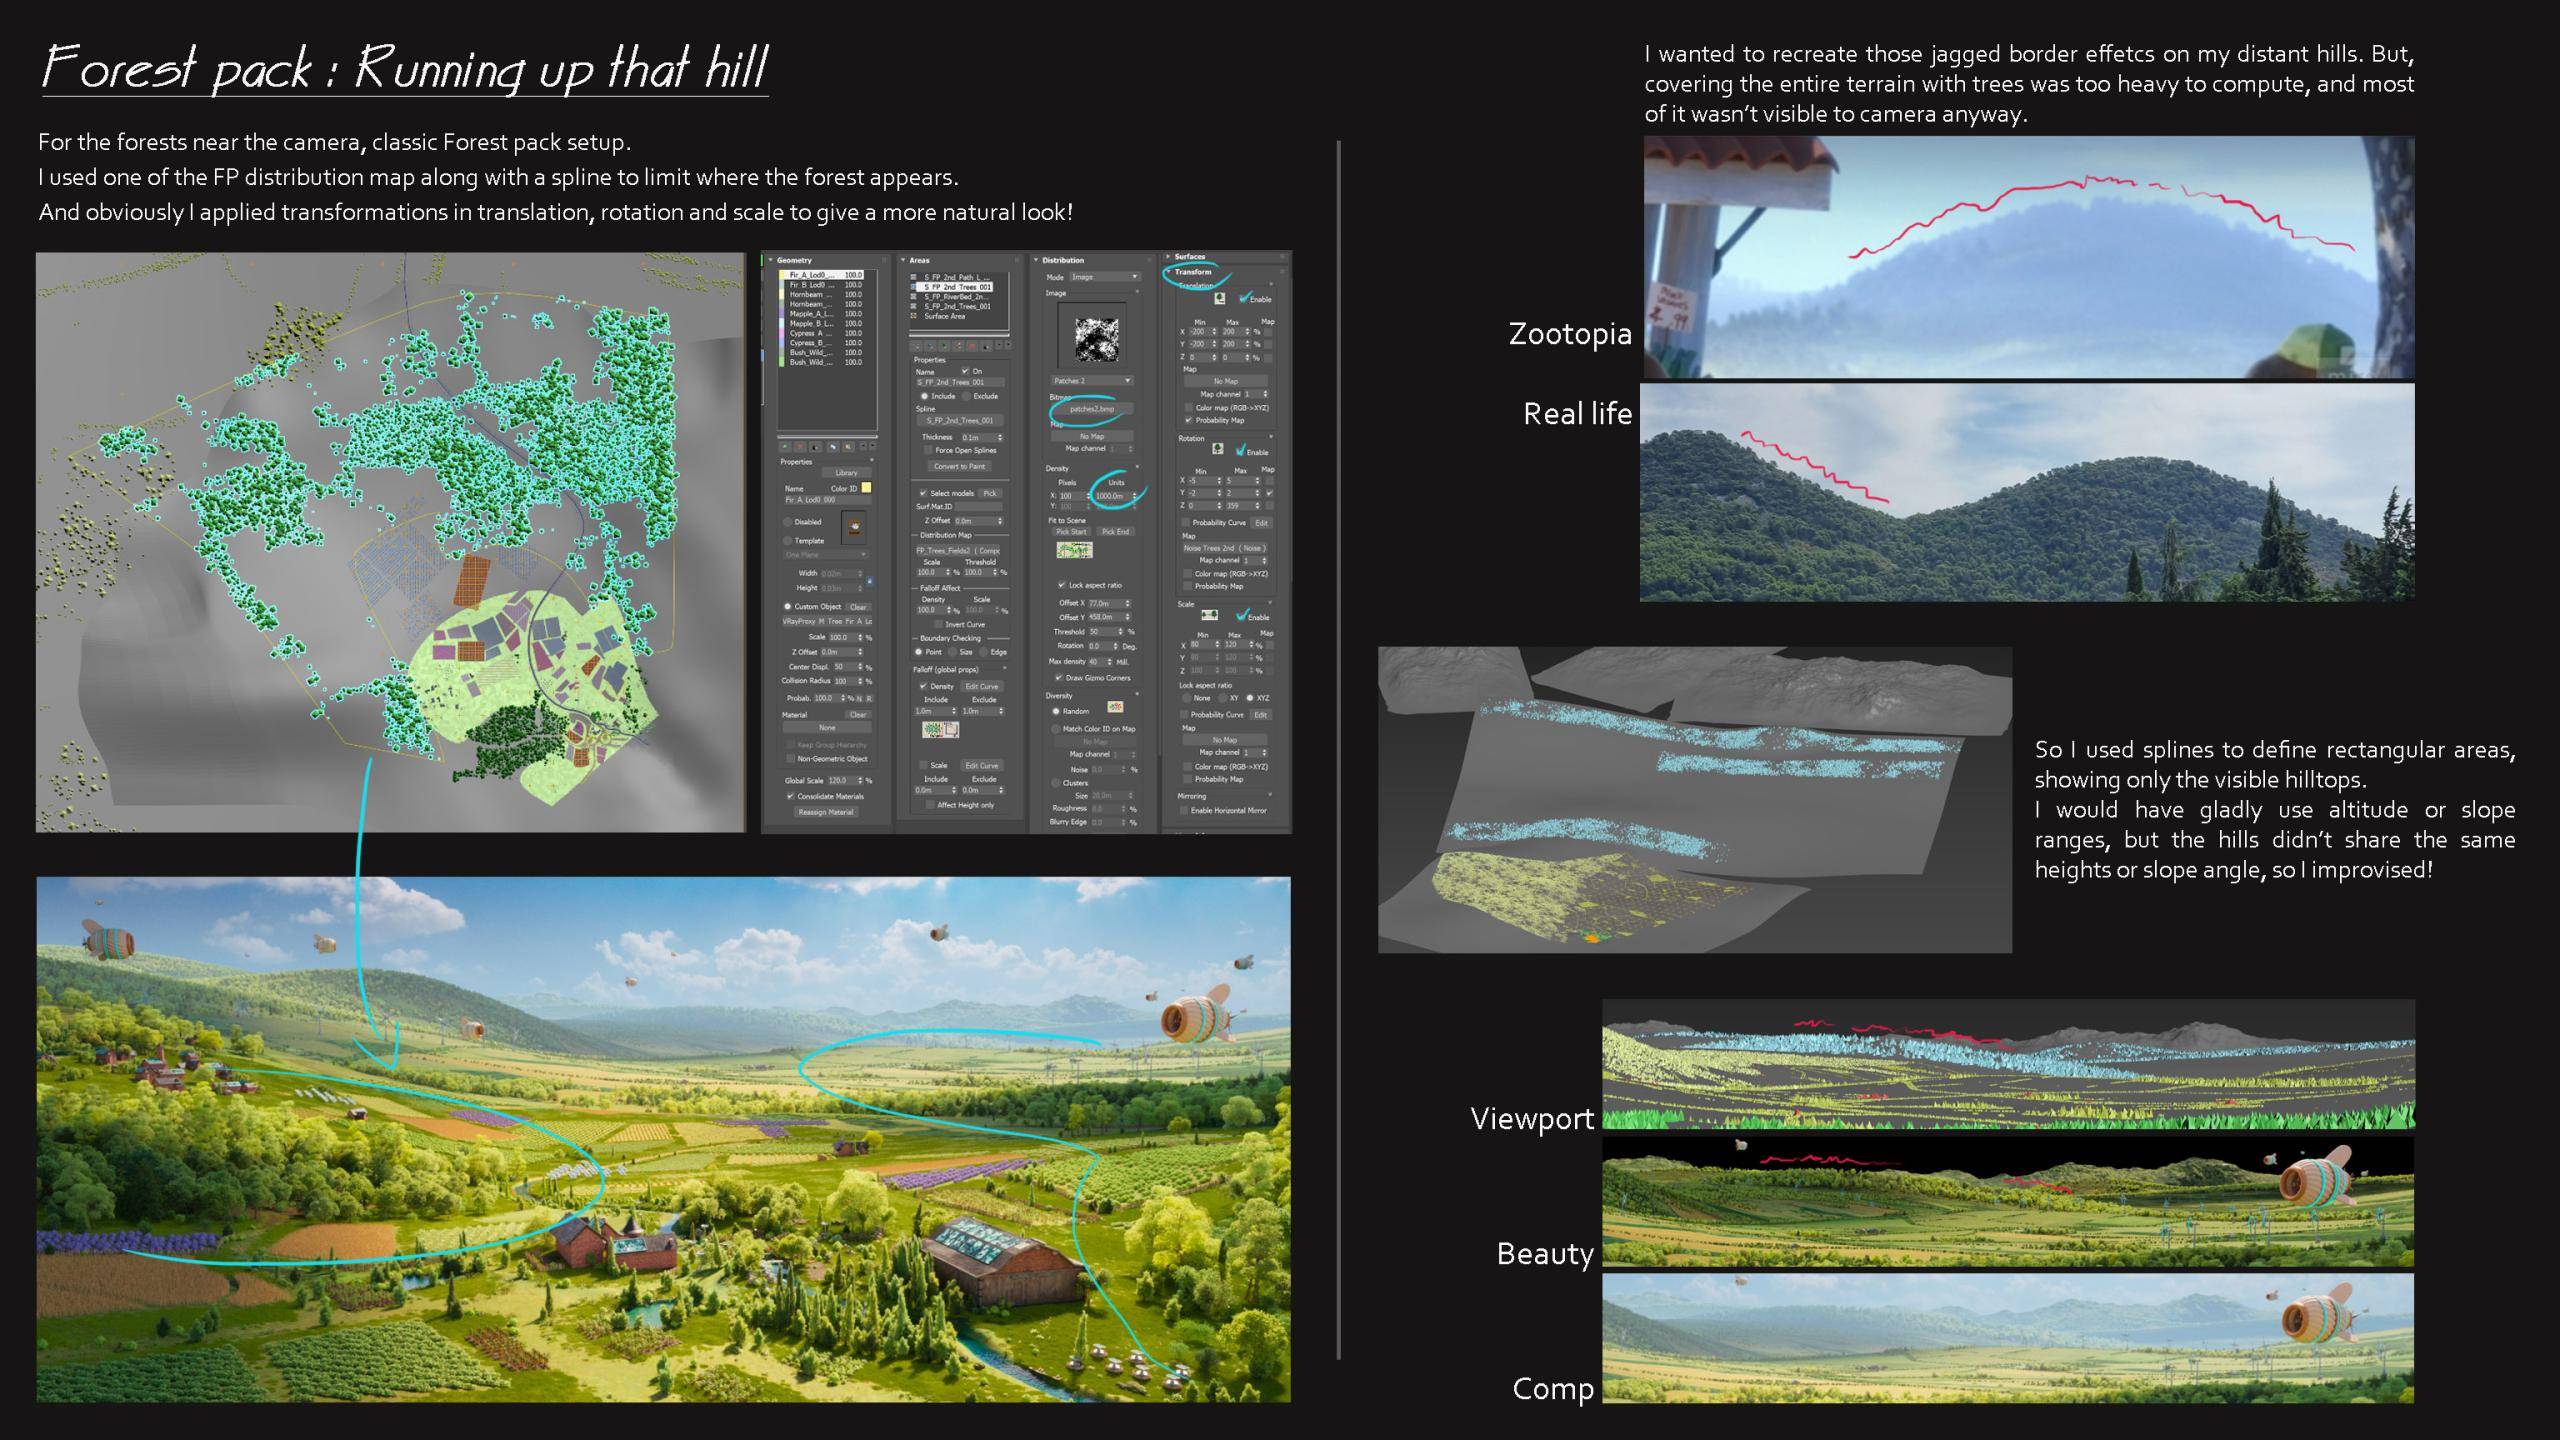
Task: Click the Rotation tree icon in Transform rollout
Action: tap(1218, 448)
